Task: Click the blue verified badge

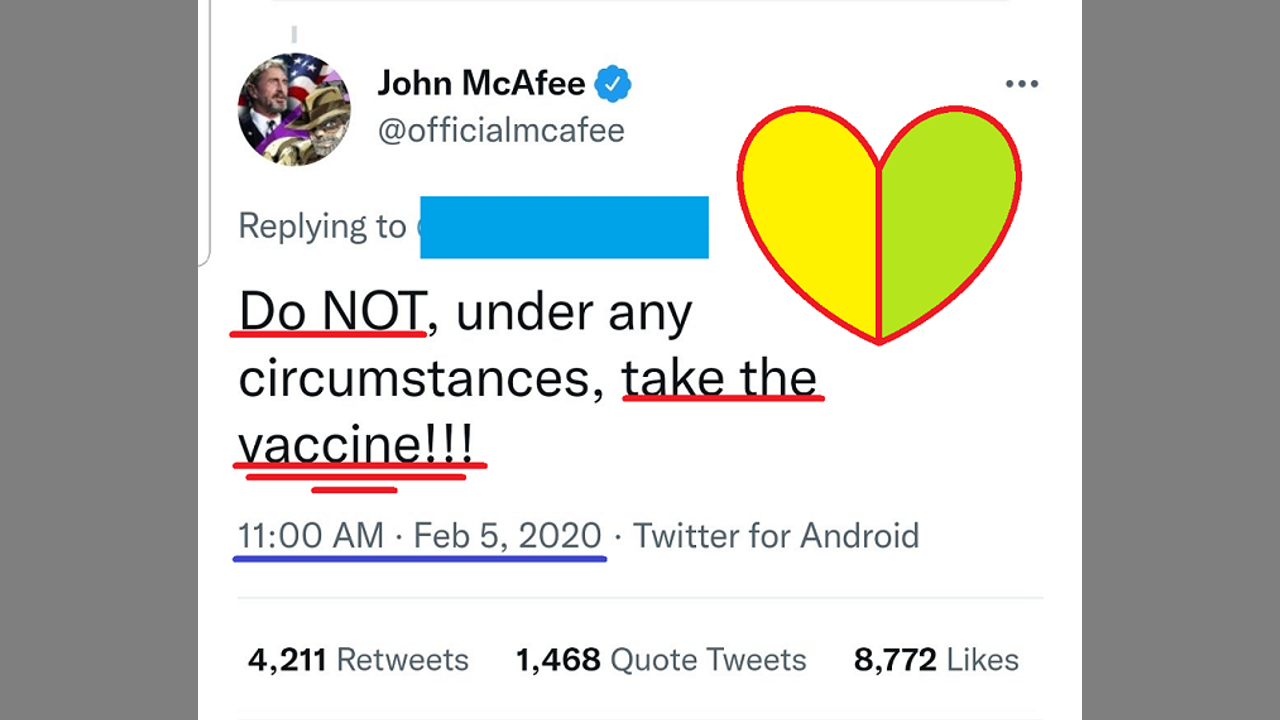Action: click(x=613, y=84)
